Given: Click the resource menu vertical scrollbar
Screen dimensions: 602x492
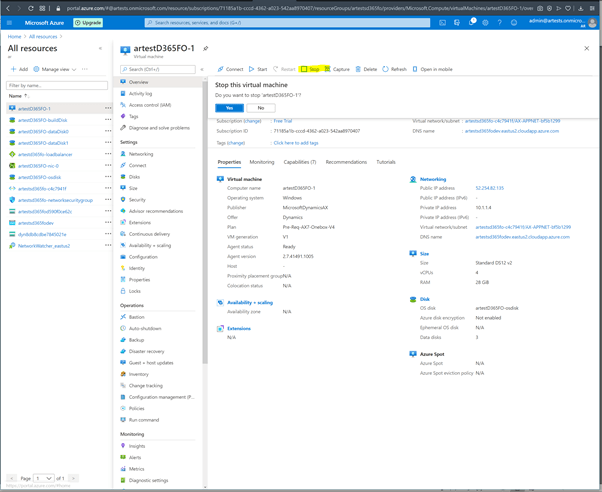Looking at the screenshot, I should [x=205, y=221].
